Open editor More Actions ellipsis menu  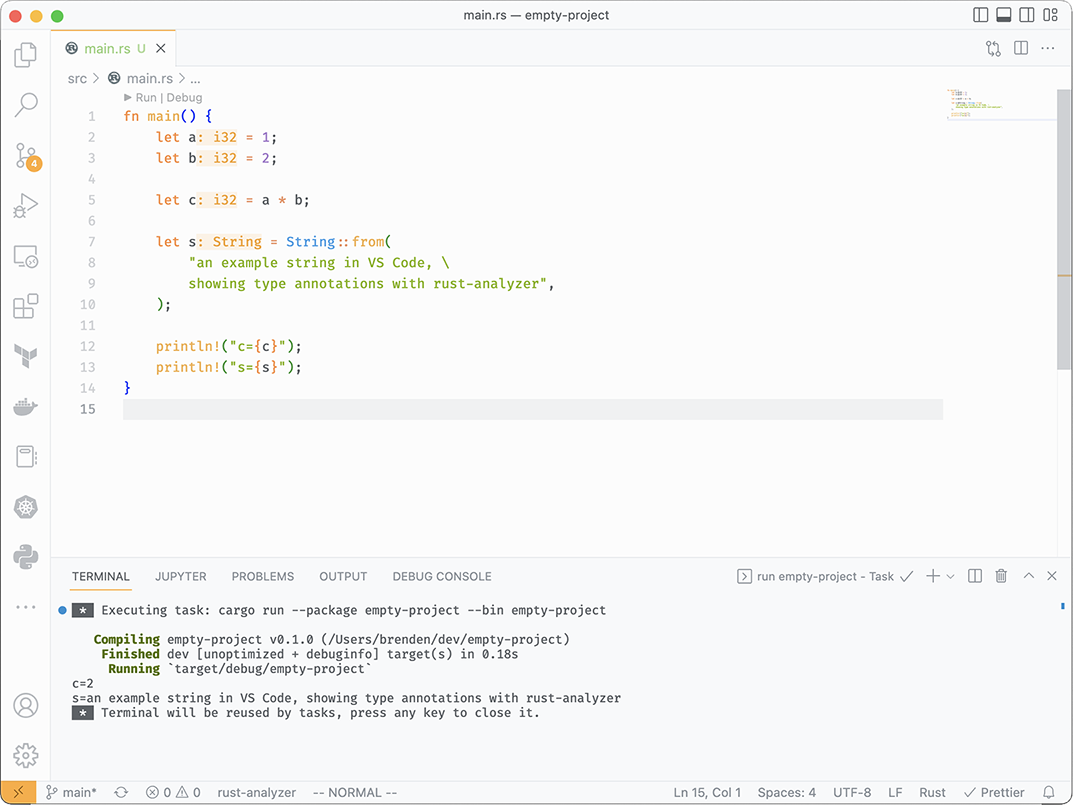(x=1048, y=48)
